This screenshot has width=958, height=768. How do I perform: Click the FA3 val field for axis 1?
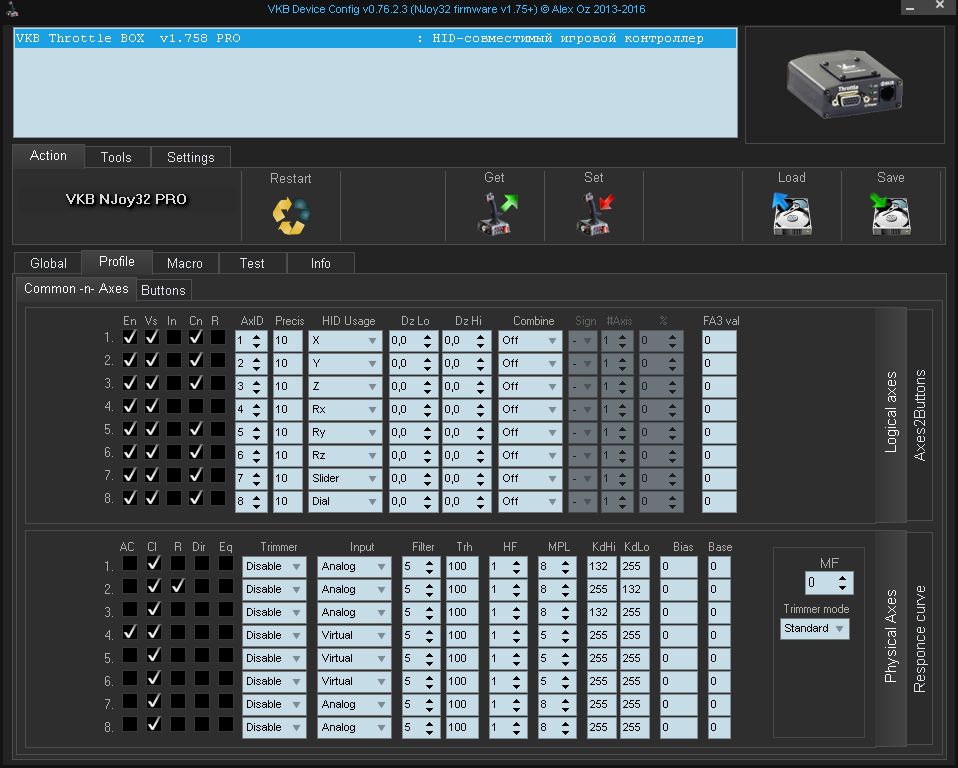[718, 340]
